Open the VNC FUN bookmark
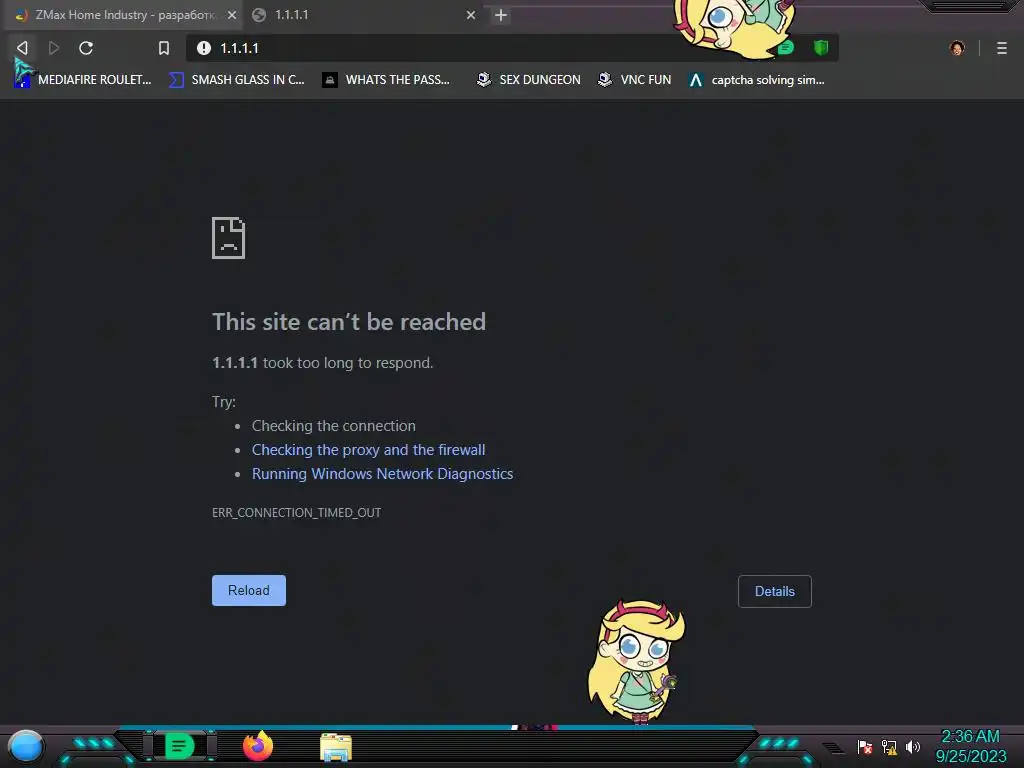 (x=635, y=80)
